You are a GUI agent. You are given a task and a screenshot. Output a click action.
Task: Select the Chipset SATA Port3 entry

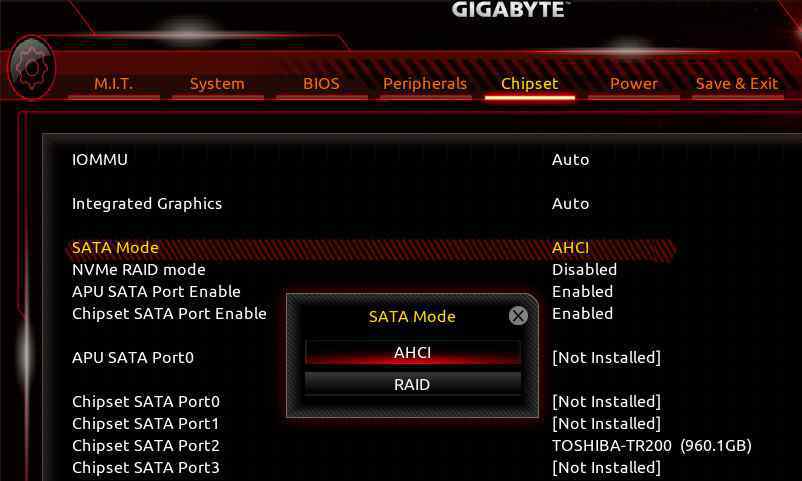click(x=146, y=468)
